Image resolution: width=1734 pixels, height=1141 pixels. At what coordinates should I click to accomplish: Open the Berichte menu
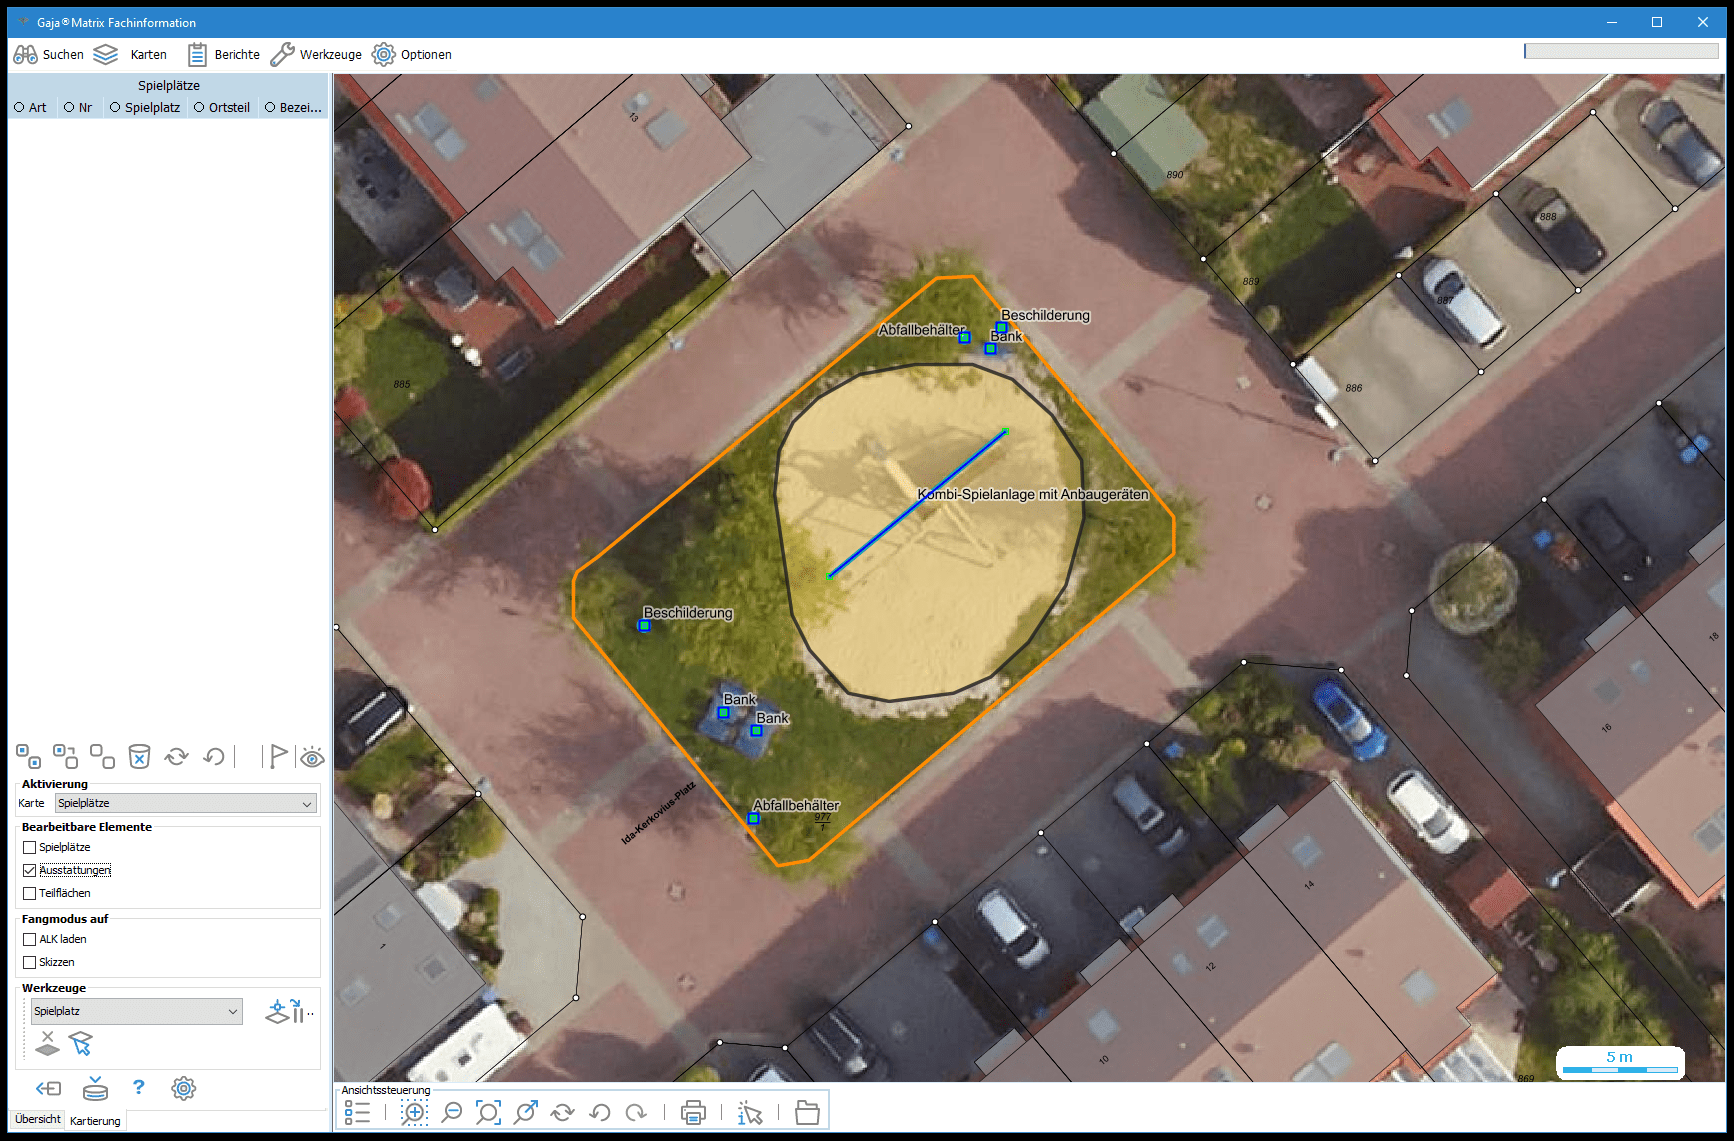tap(225, 54)
